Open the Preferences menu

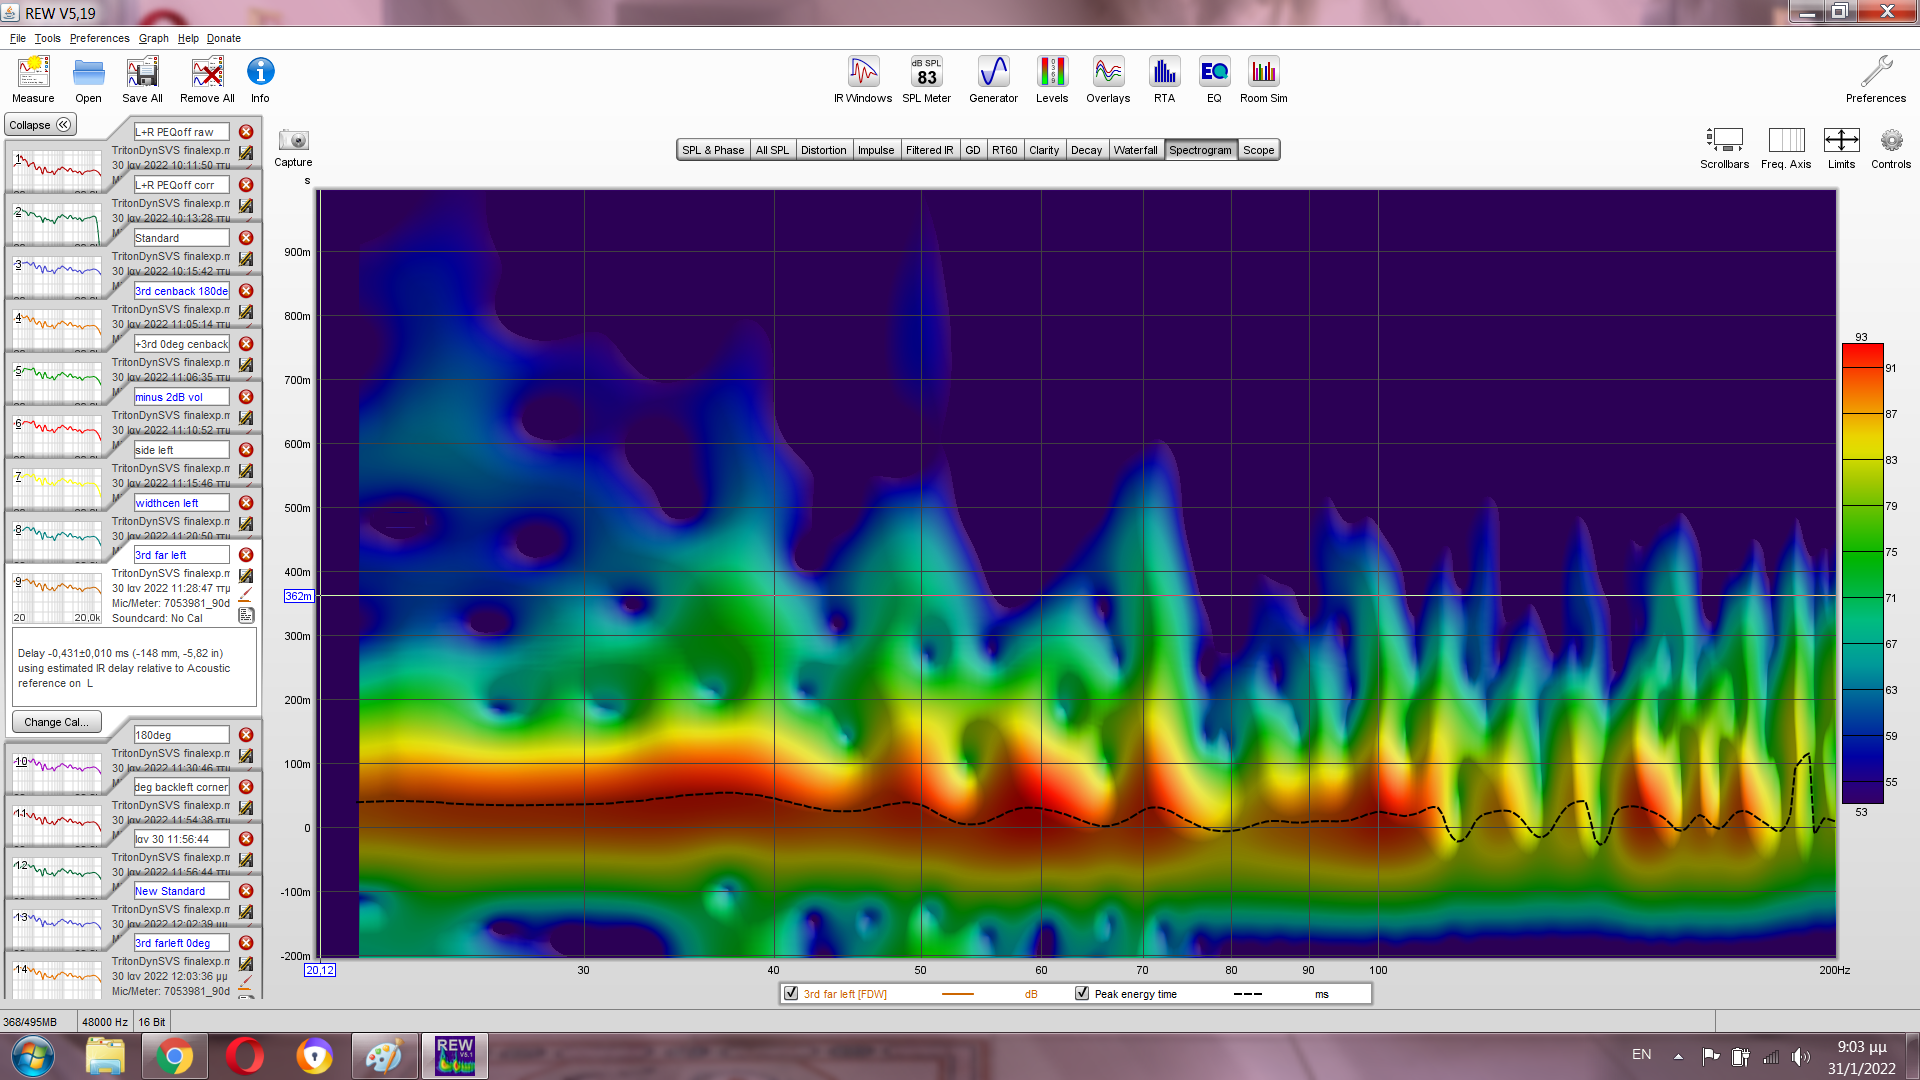(99, 38)
